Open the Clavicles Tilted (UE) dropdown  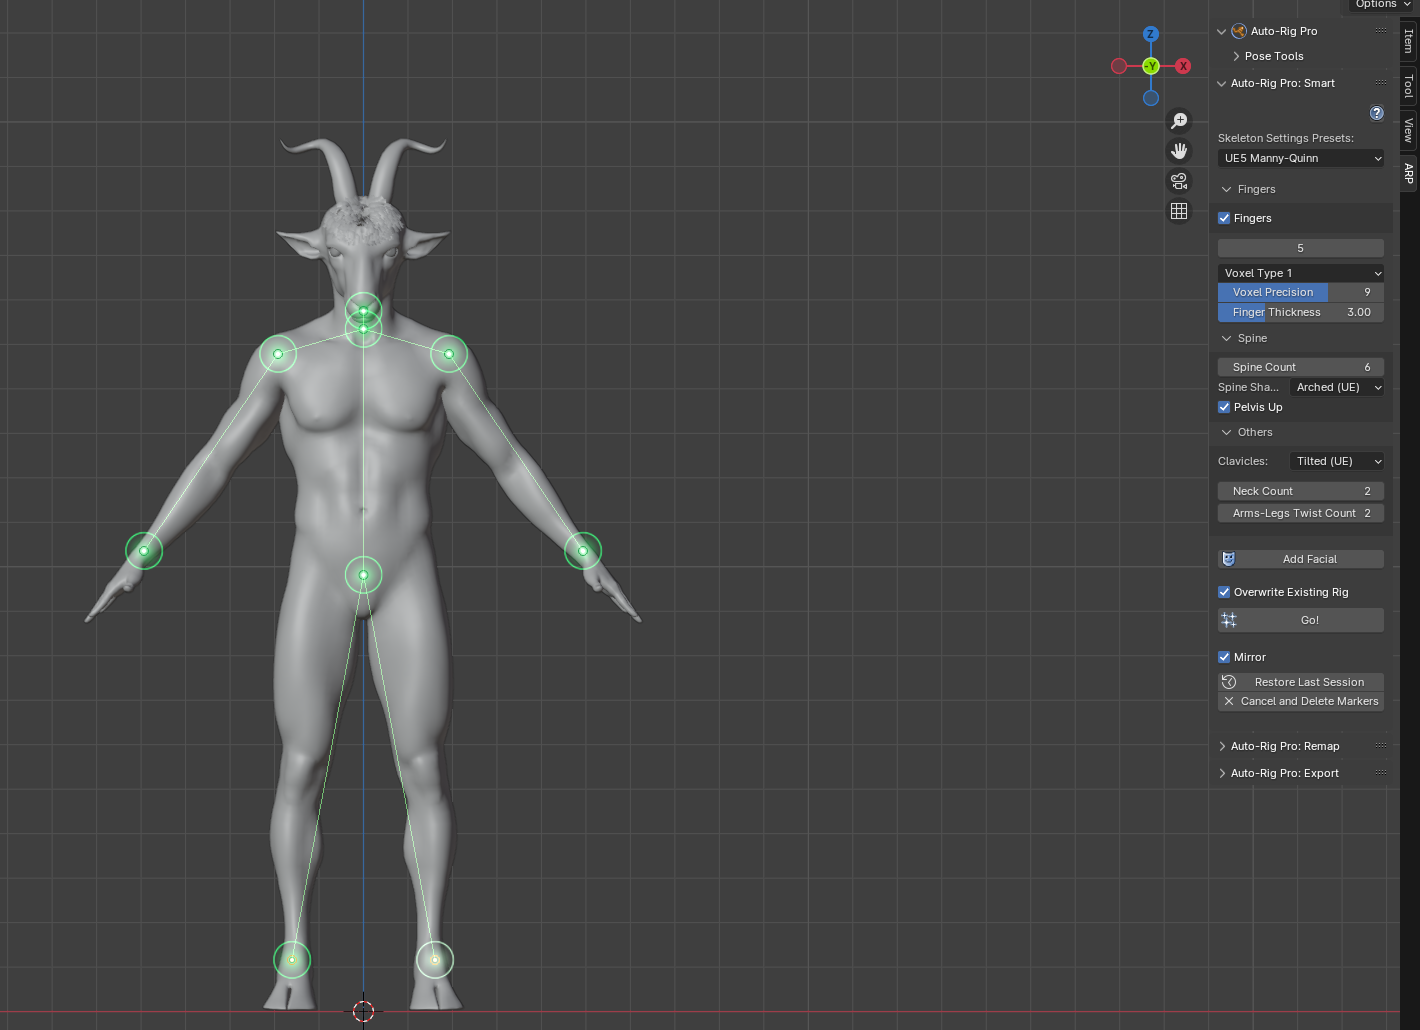[1337, 461]
